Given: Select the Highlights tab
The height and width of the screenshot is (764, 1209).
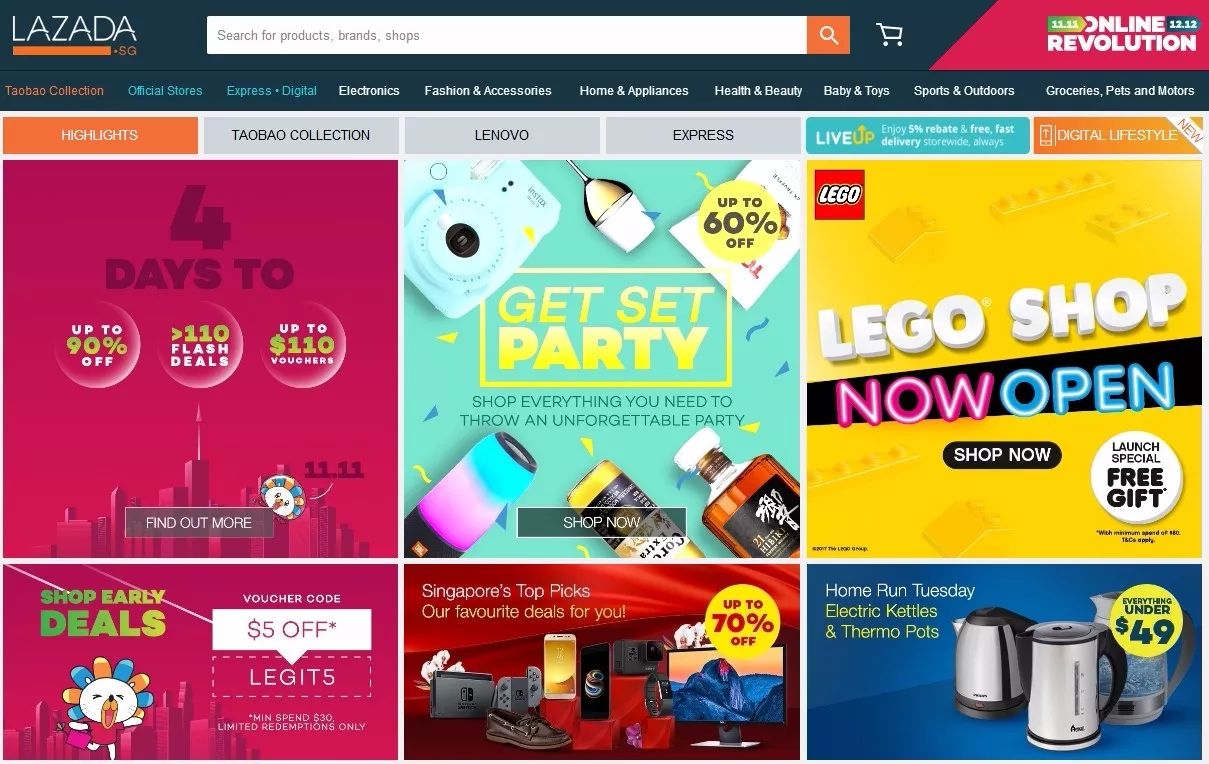Looking at the screenshot, I should point(100,135).
